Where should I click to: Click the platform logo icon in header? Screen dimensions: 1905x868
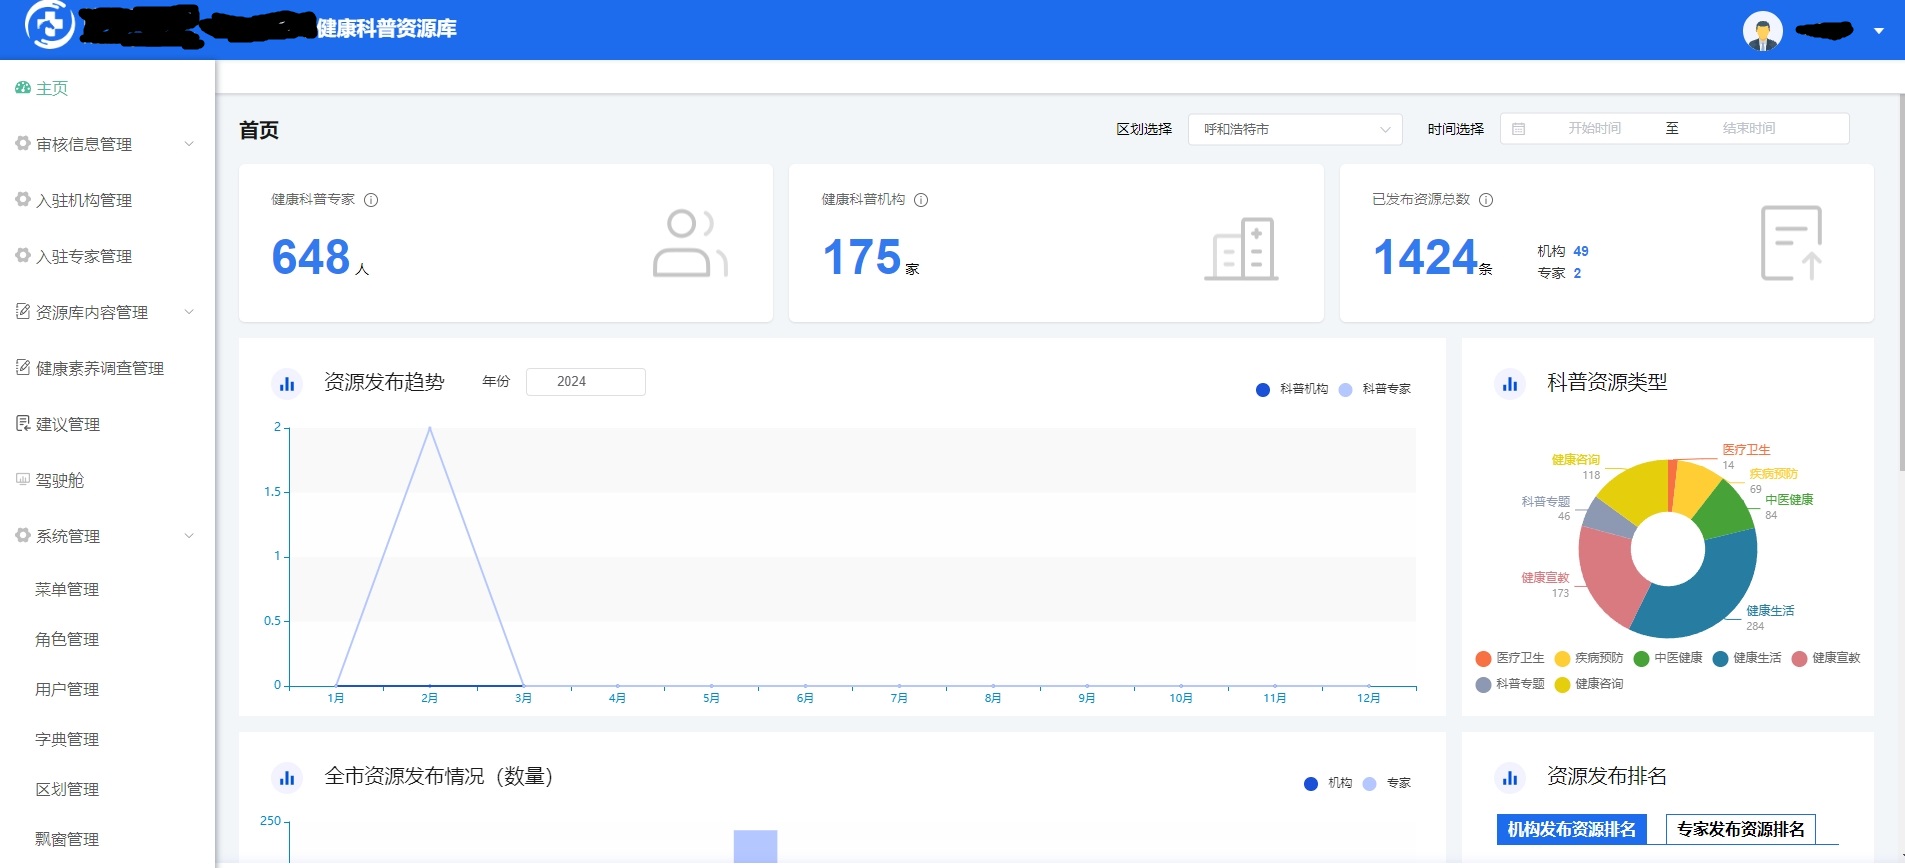point(49,24)
